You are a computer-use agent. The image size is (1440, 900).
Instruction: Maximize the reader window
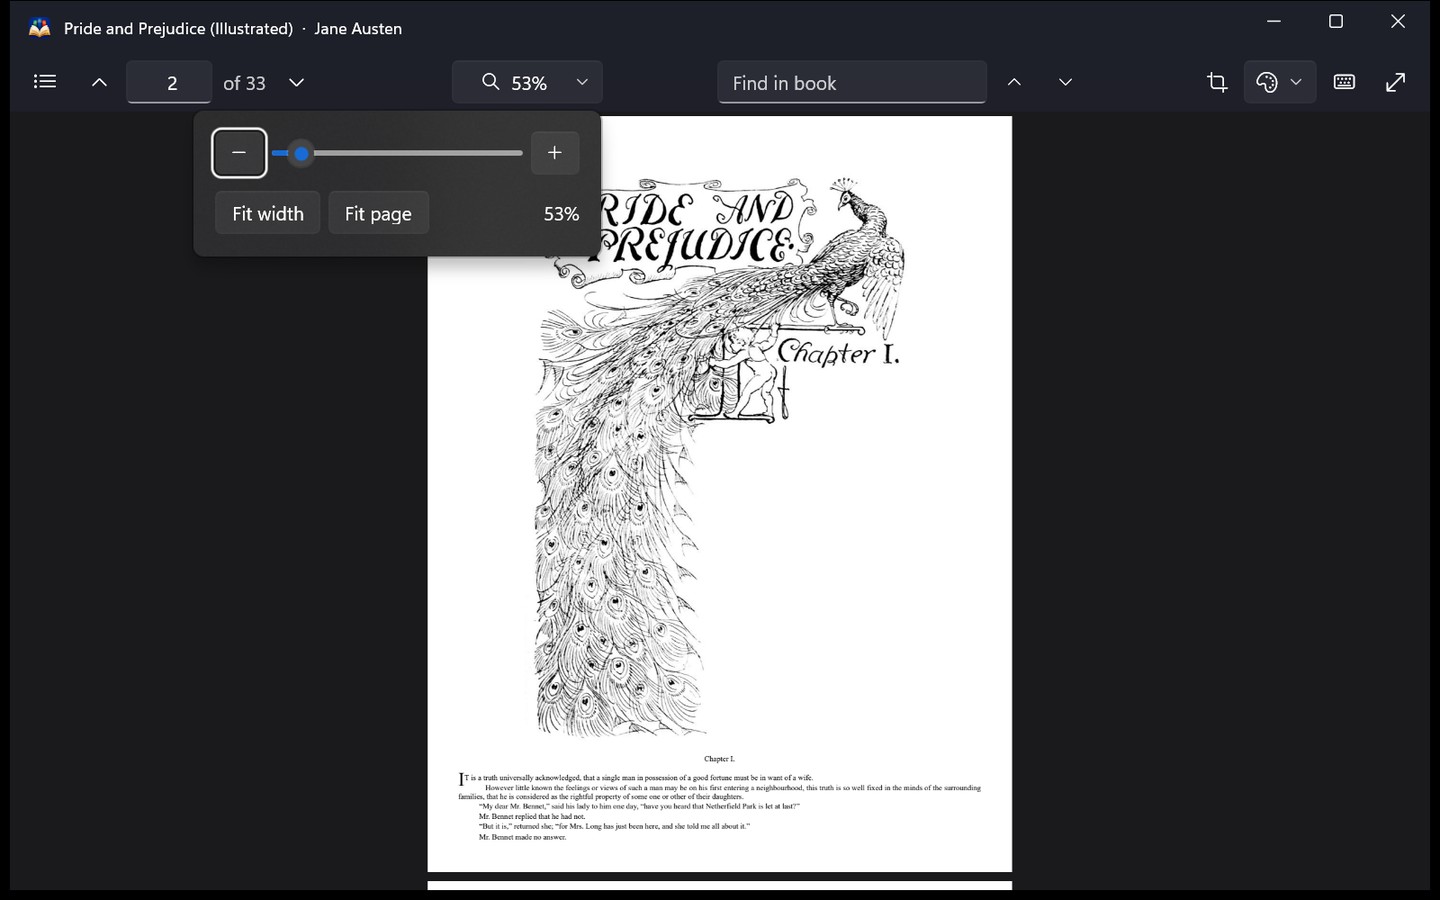pyautogui.click(x=1335, y=21)
